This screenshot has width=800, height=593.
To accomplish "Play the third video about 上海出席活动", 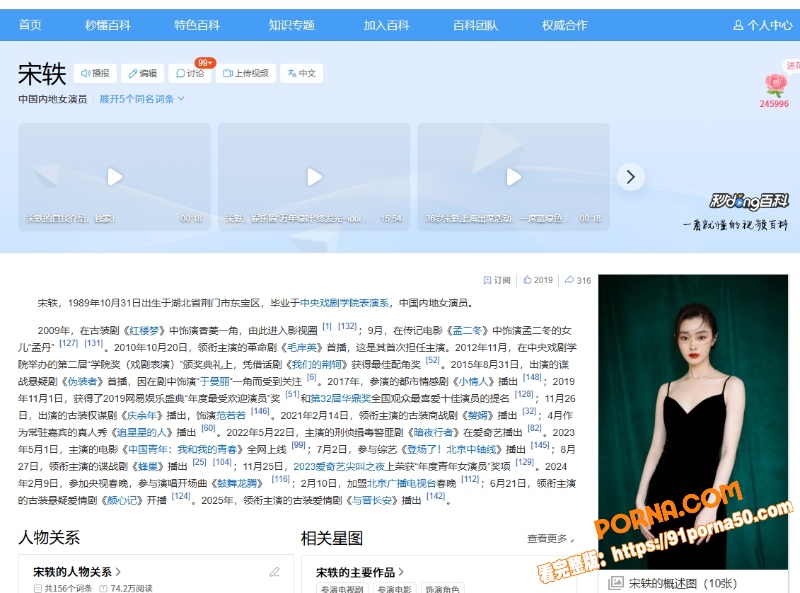I will pos(513,177).
